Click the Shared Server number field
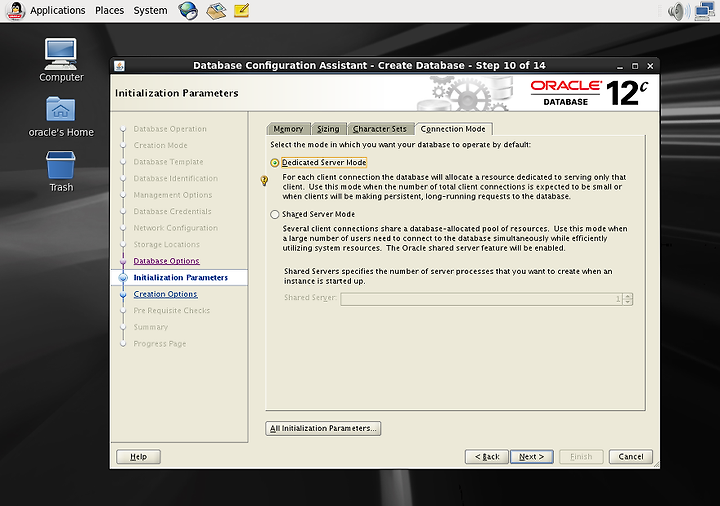 (481, 299)
